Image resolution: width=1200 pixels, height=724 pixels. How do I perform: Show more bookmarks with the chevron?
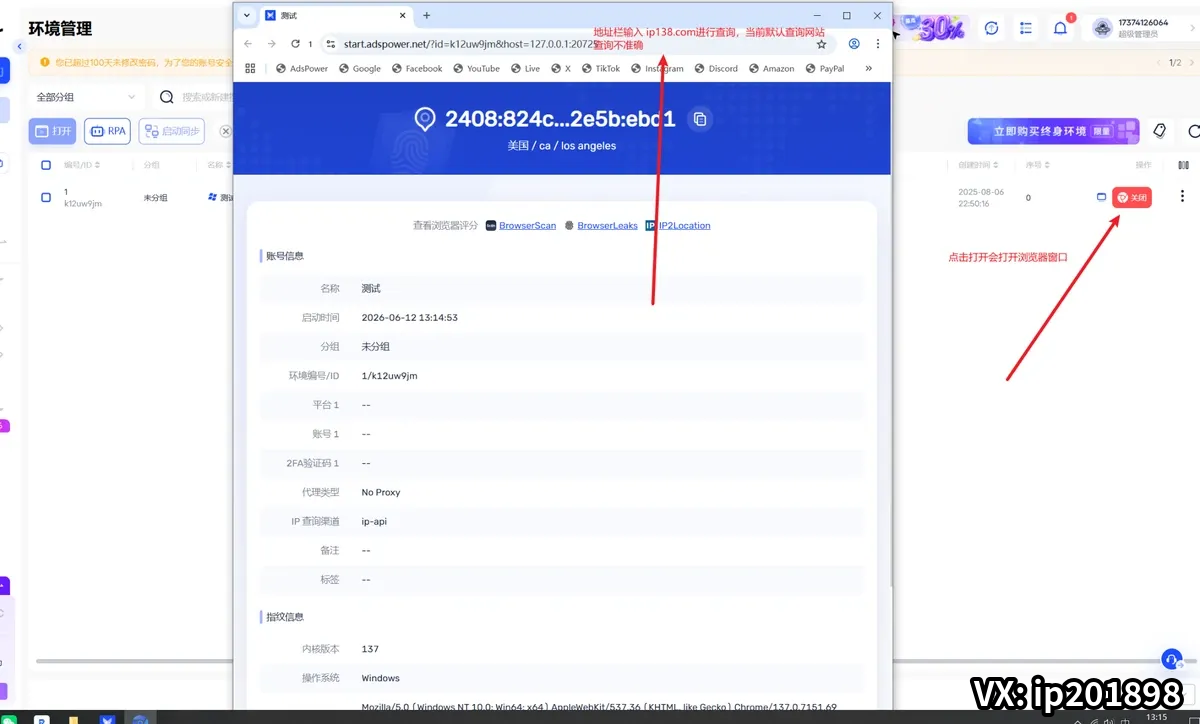coord(868,69)
